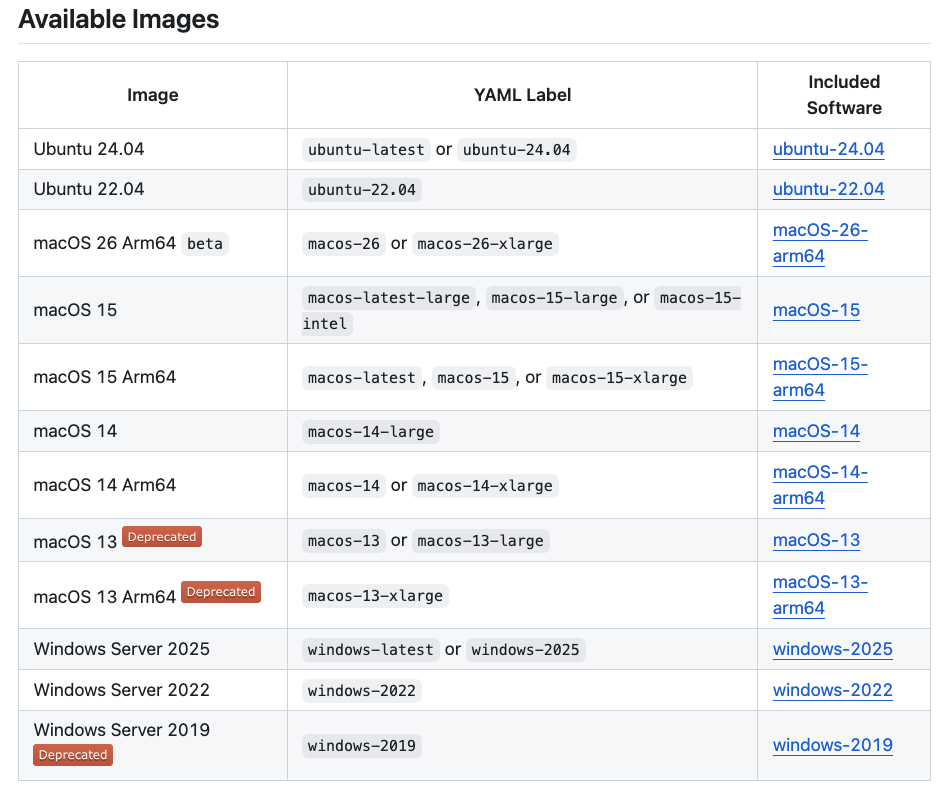The image size is (950, 798).
Task: Click the macOS 15 Arm64 image name
Action: 105,377
